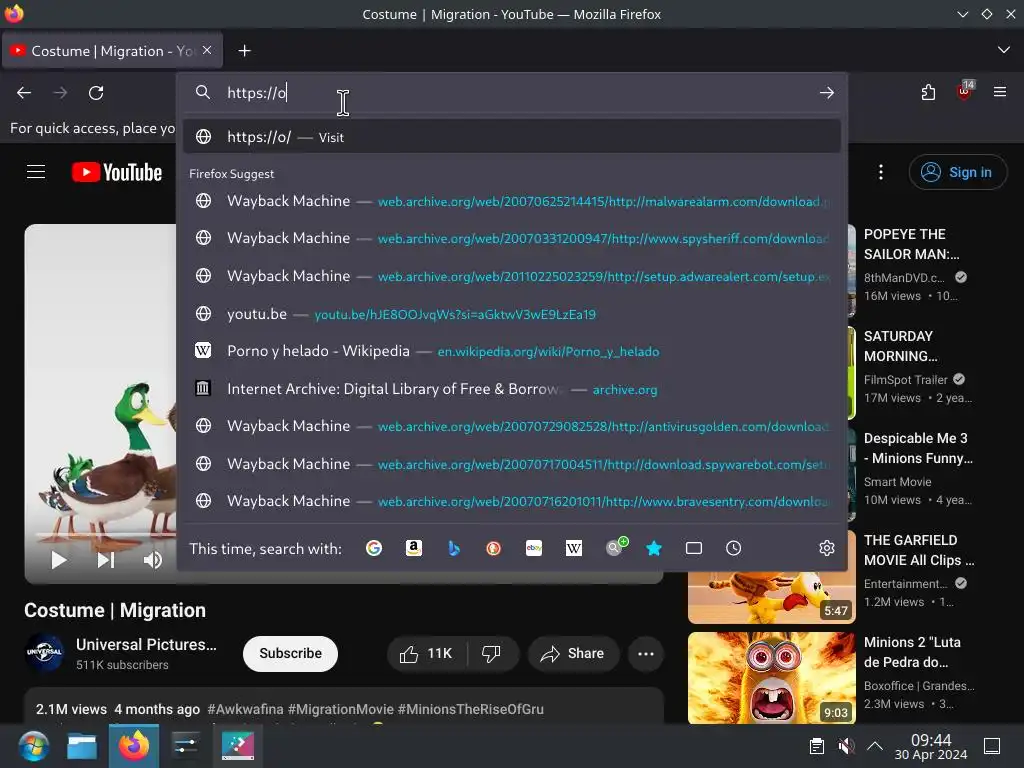The width and height of the screenshot is (1024, 768).
Task: Dislike the video
Action: (492, 653)
